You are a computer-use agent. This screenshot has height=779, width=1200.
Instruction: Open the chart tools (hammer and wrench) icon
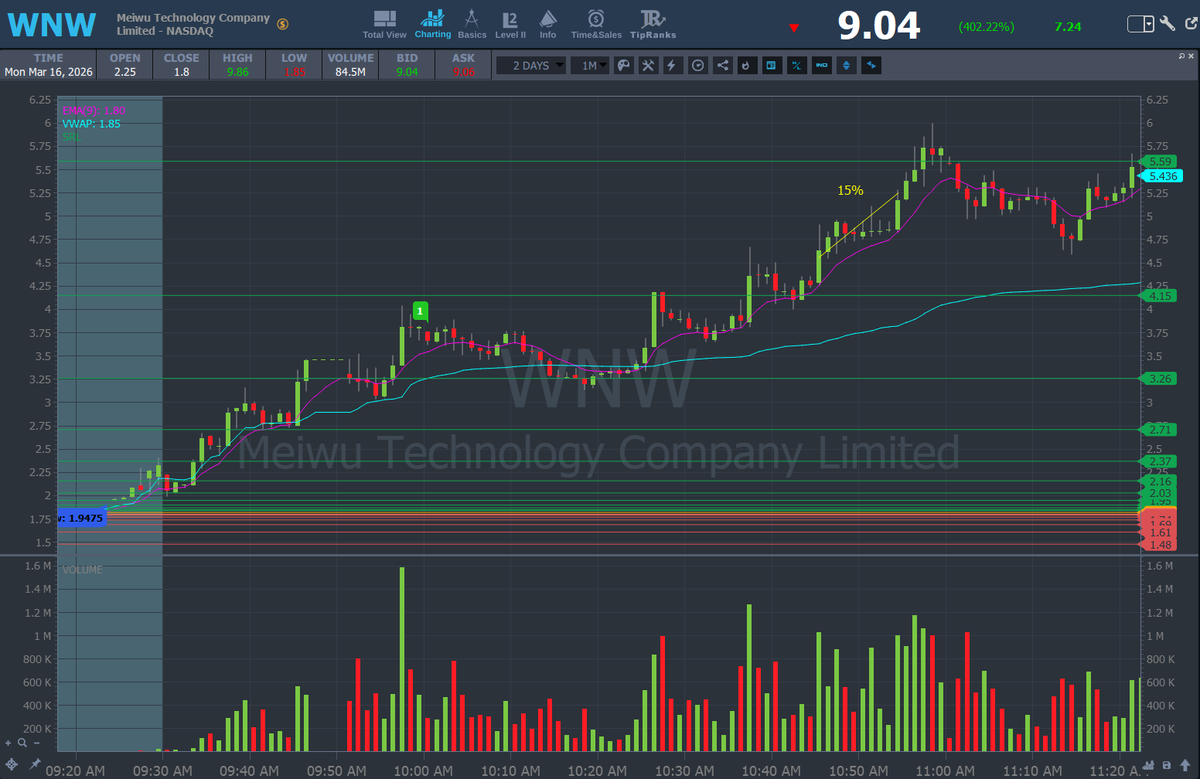coord(648,65)
